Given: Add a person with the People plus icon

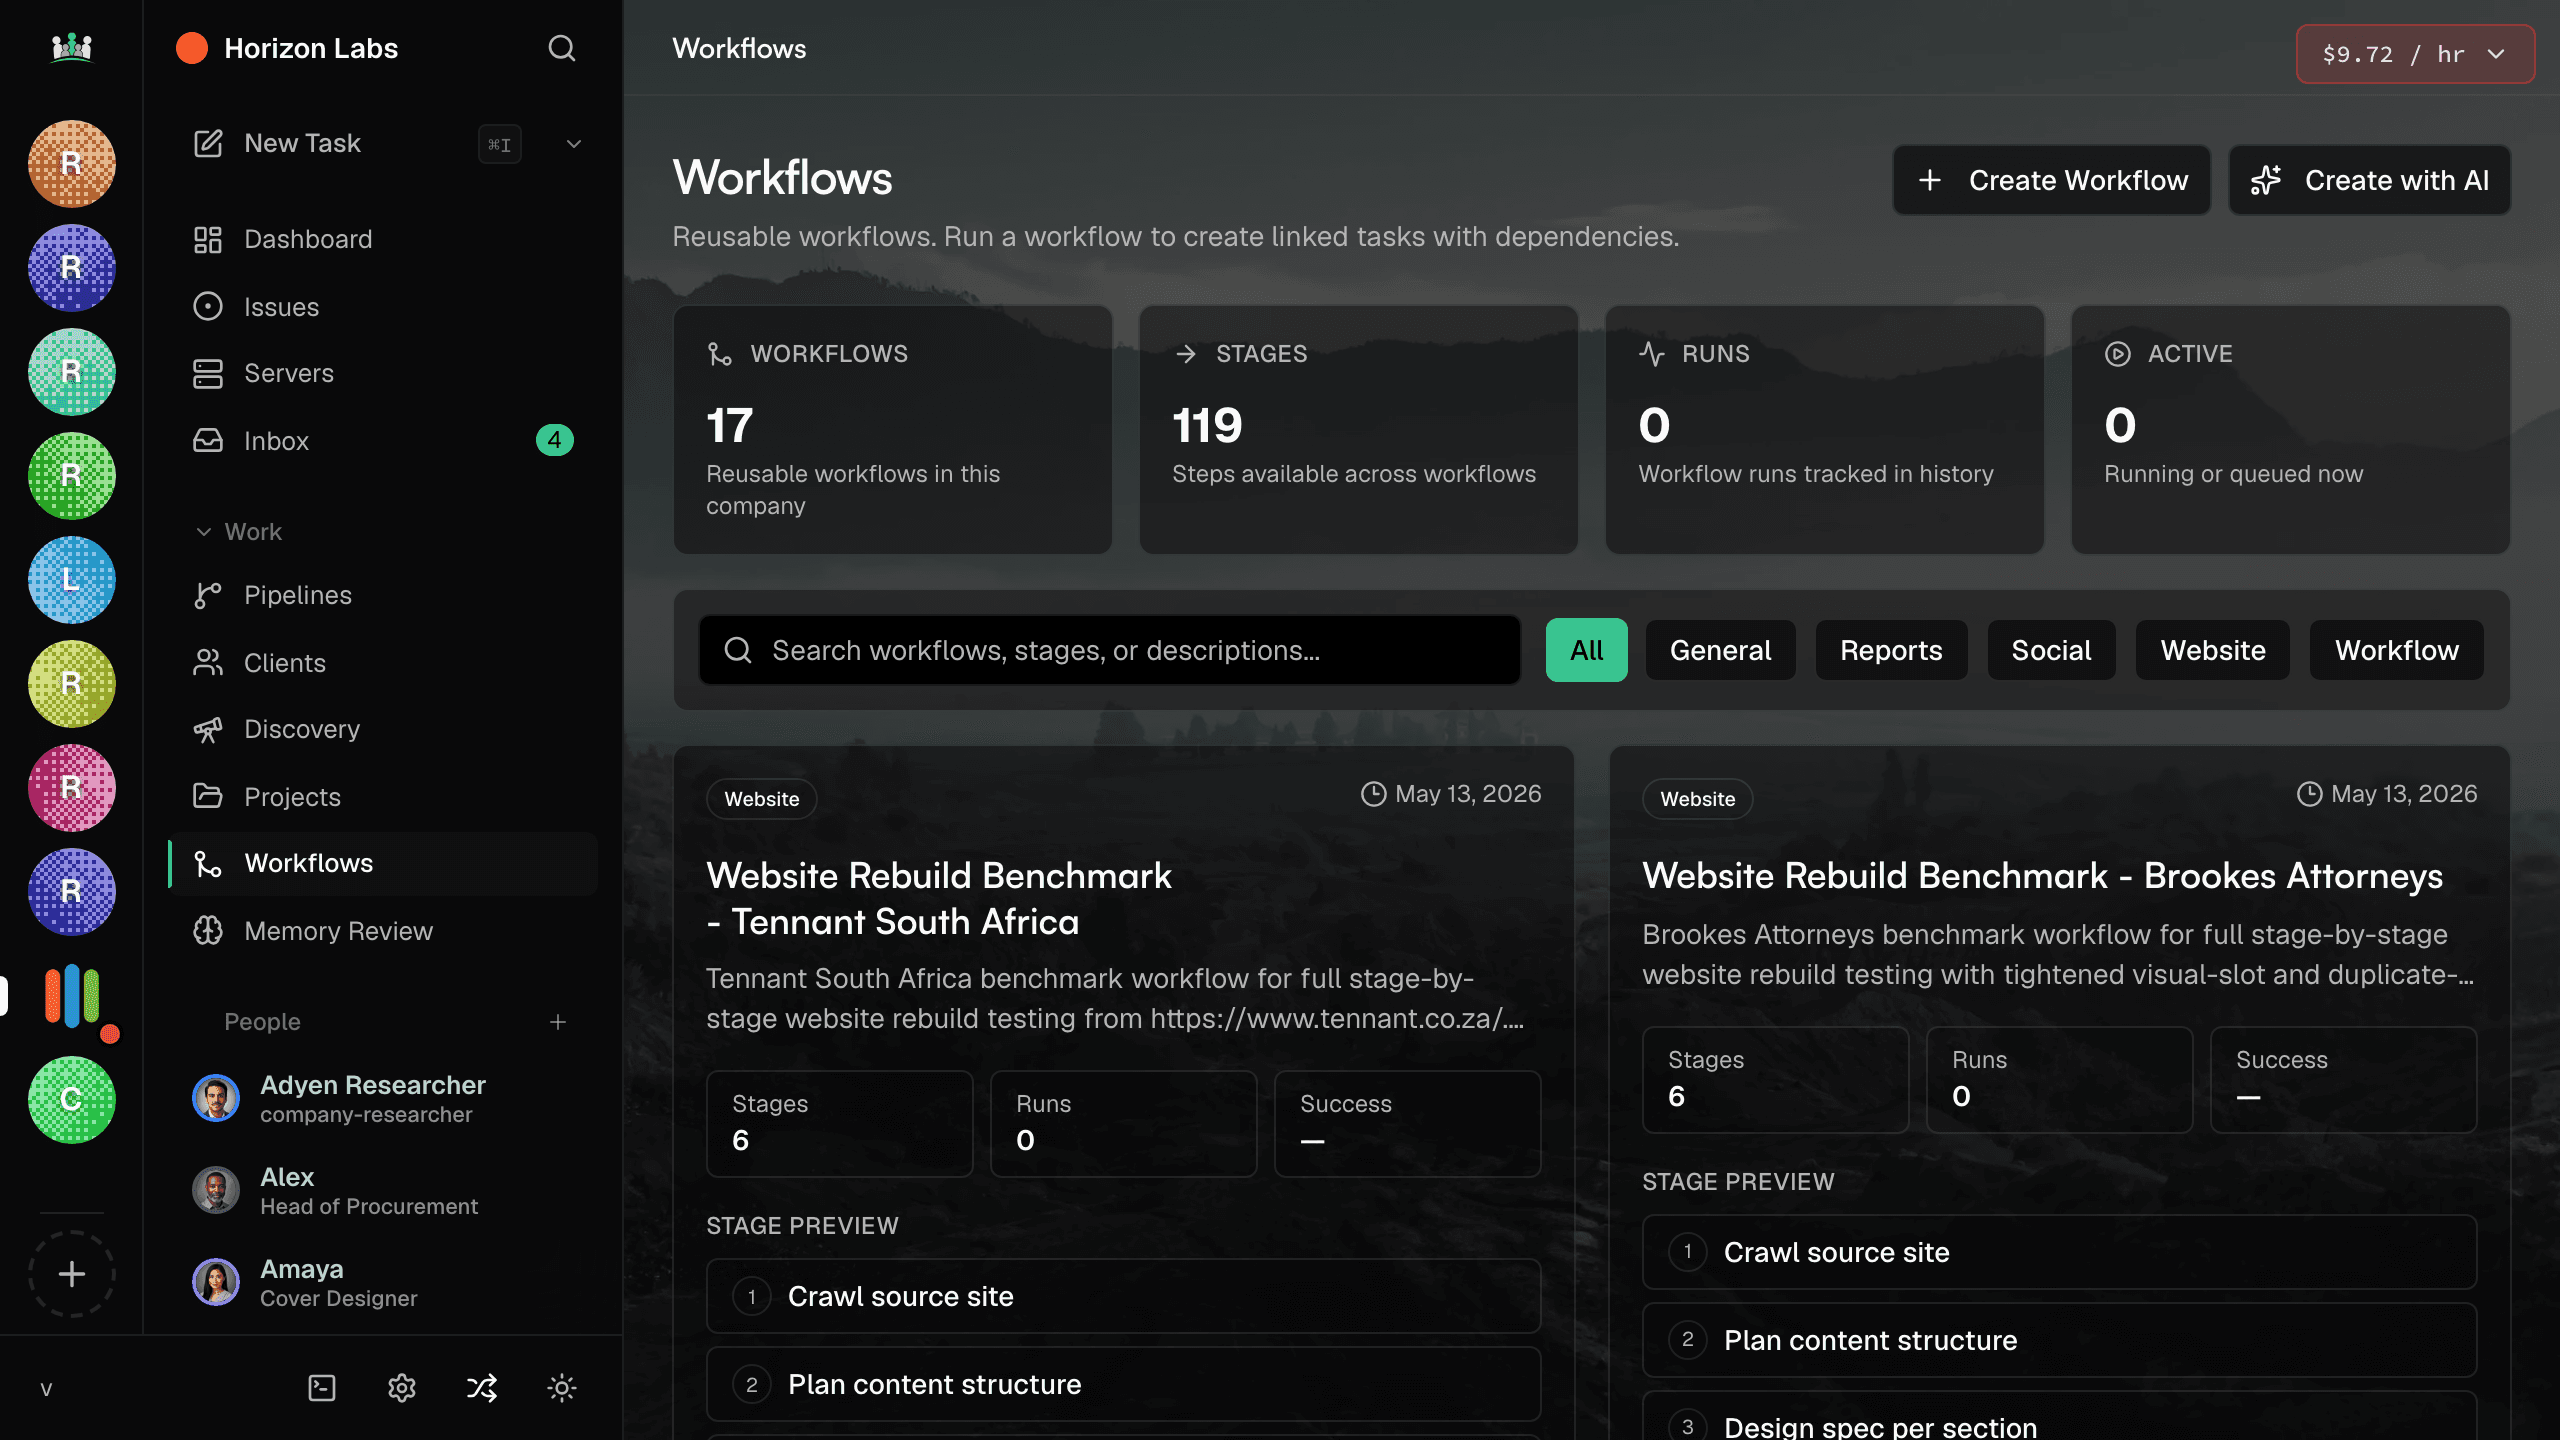Looking at the screenshot, I should click(x=558, y=1022).
